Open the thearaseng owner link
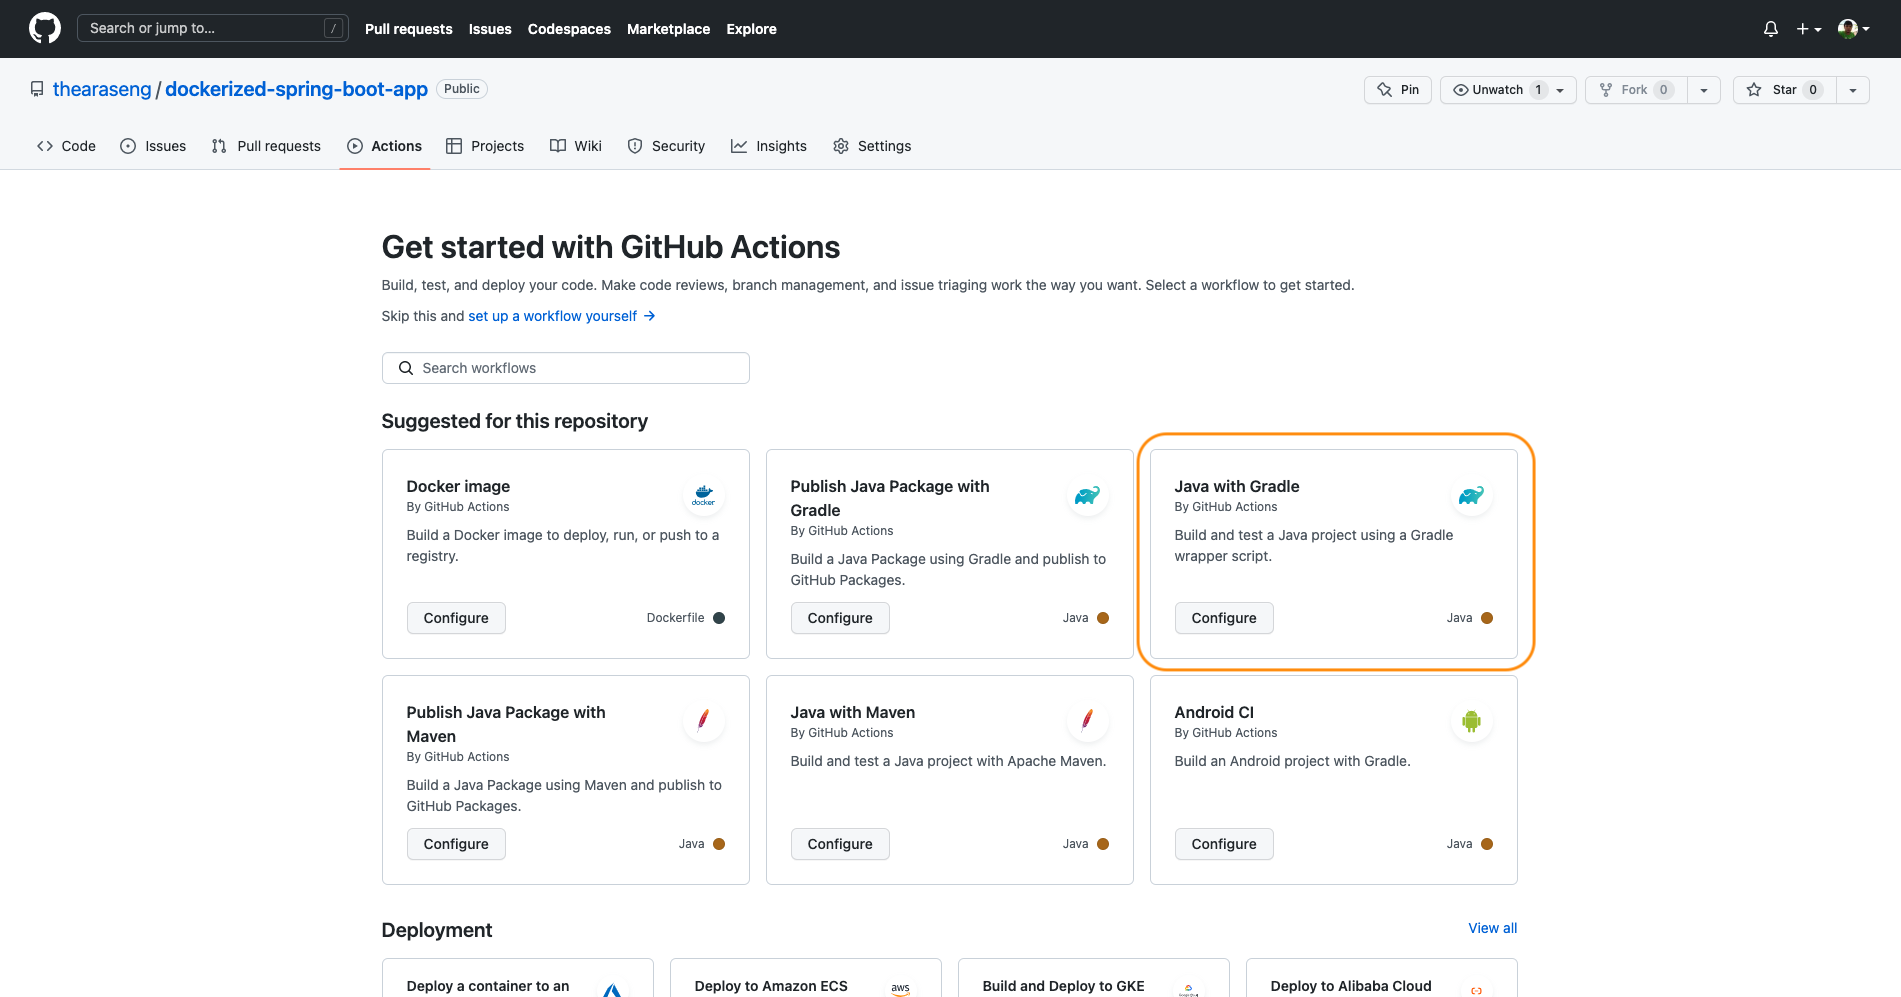 pos(102,89)
